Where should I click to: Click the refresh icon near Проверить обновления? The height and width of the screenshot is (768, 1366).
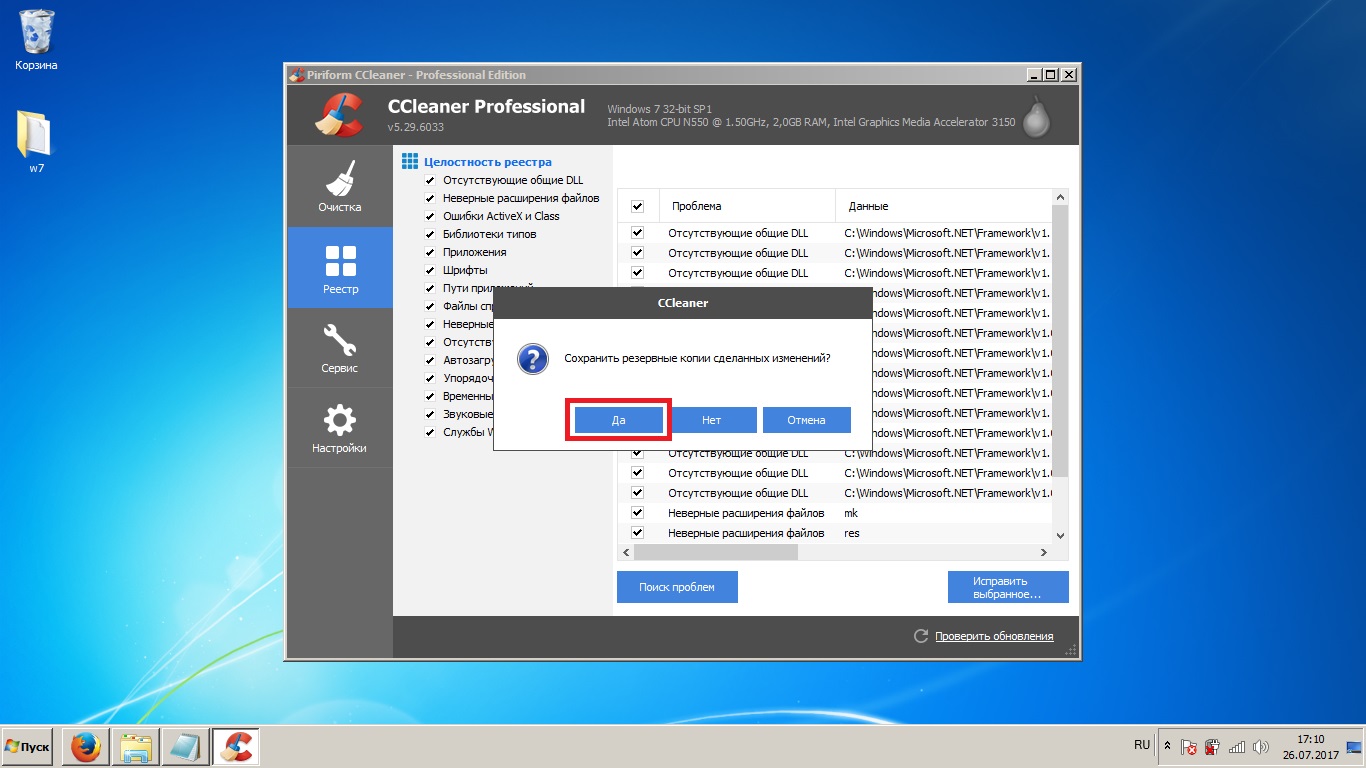(x=921, y=636)
